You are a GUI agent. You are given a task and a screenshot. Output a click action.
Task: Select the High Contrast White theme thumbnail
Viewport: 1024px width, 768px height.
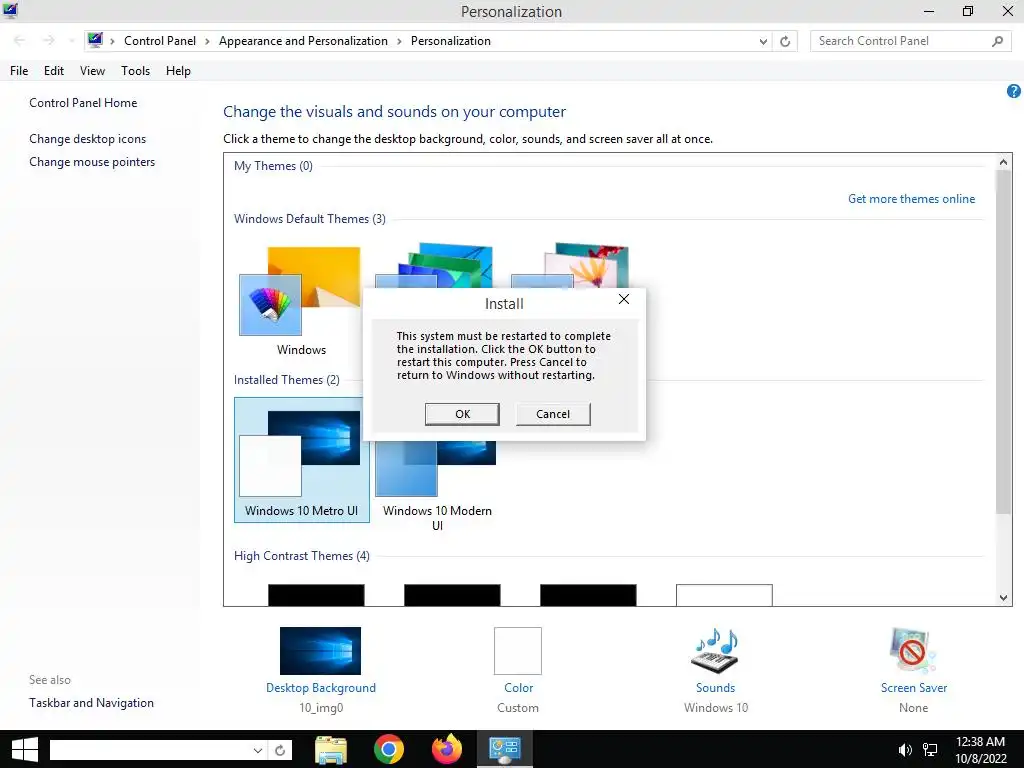[724, 595]
